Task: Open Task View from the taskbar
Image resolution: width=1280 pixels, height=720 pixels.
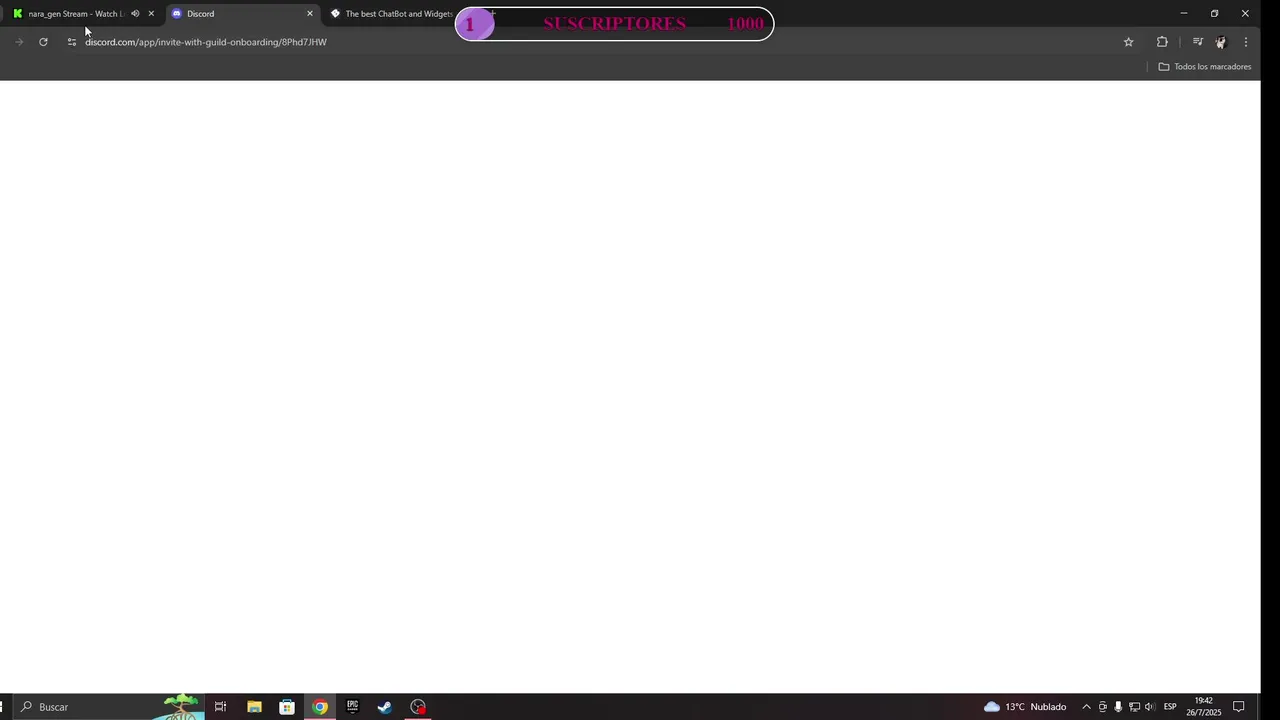Action: point(220,707)
